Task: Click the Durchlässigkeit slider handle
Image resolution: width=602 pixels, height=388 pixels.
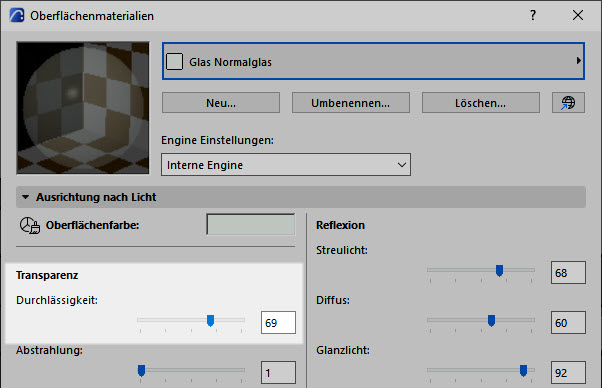Action: click(x=210, y=320)
